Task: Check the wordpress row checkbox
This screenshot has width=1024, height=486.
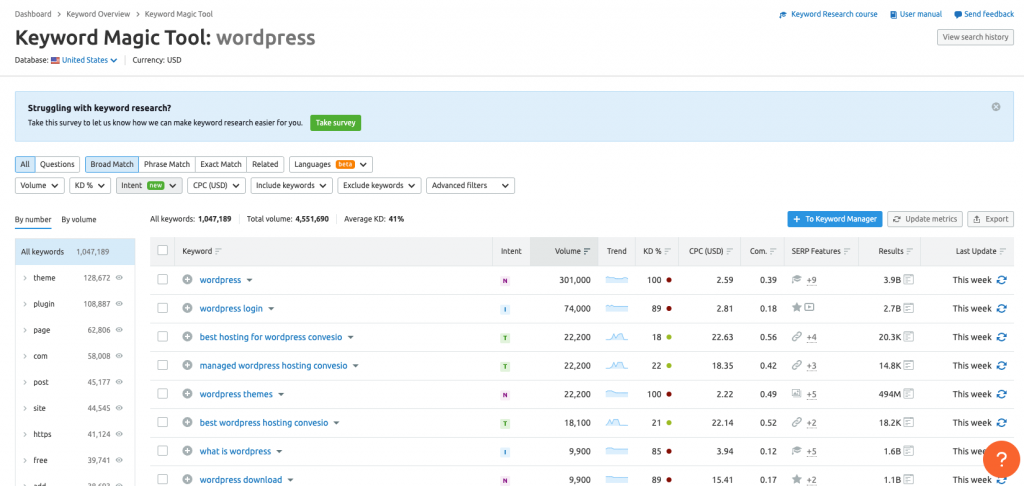Action: pos(163,280)
